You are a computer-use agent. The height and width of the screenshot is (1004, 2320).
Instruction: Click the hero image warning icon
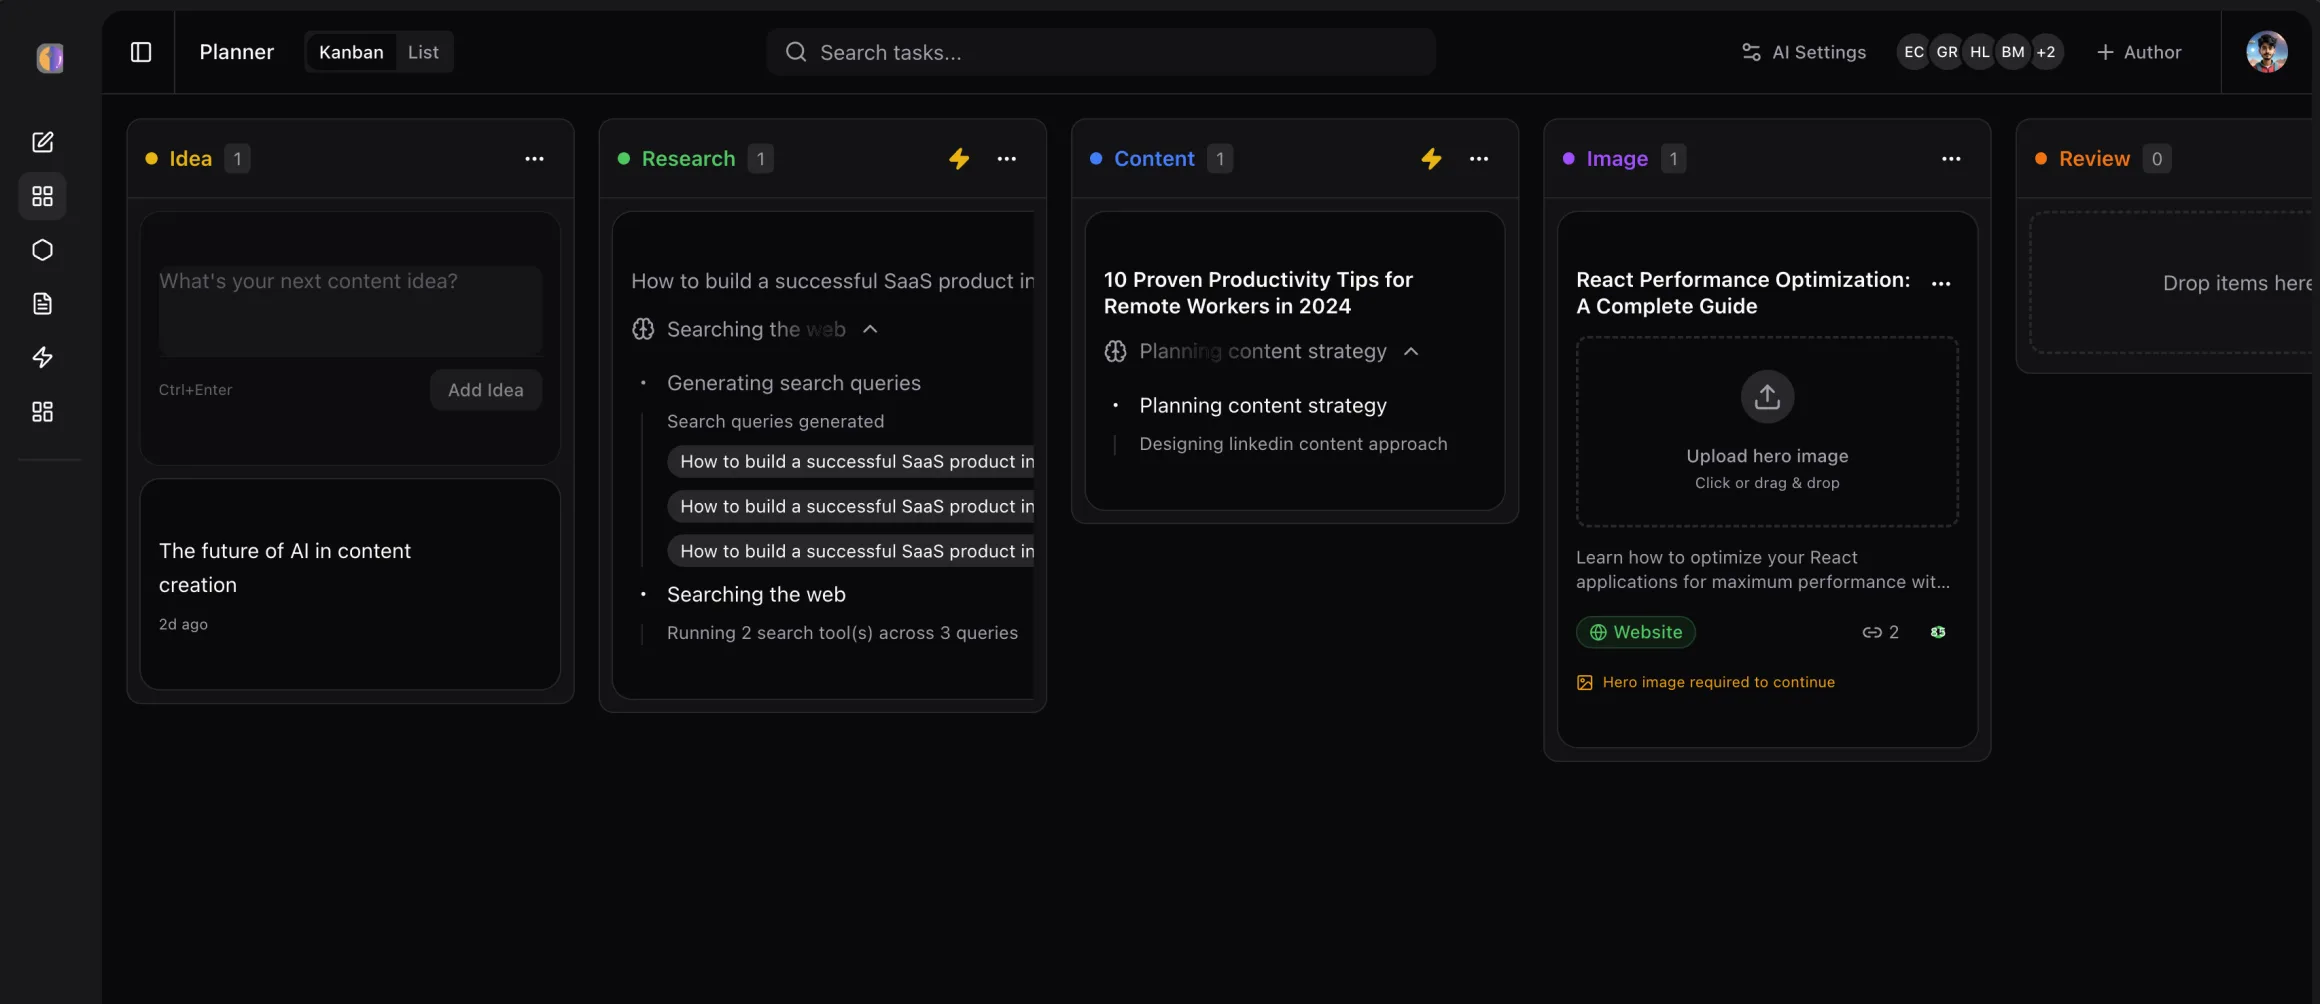tap(1585, 682)
